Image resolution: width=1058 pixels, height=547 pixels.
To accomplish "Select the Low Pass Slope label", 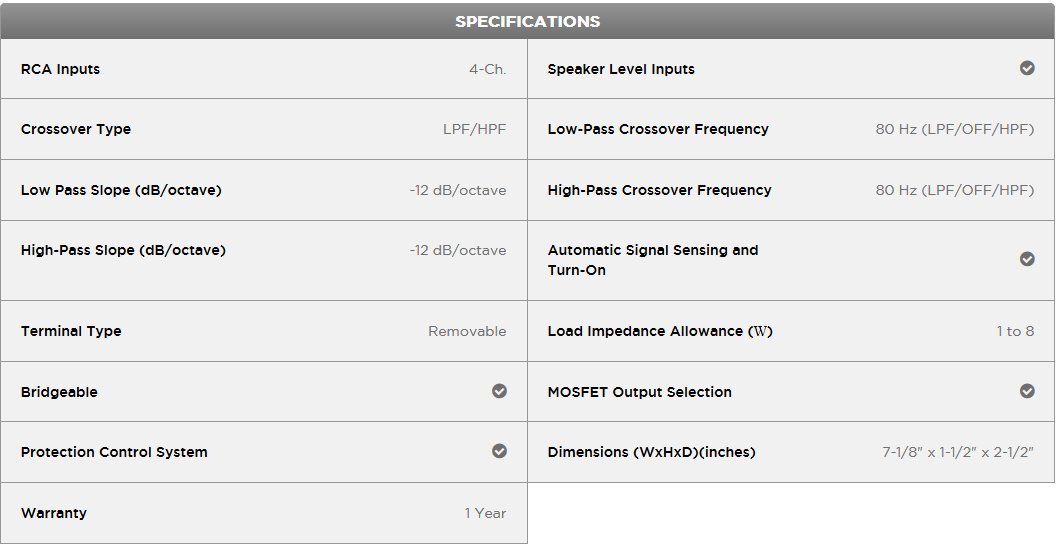I will [x=121, y=190].
